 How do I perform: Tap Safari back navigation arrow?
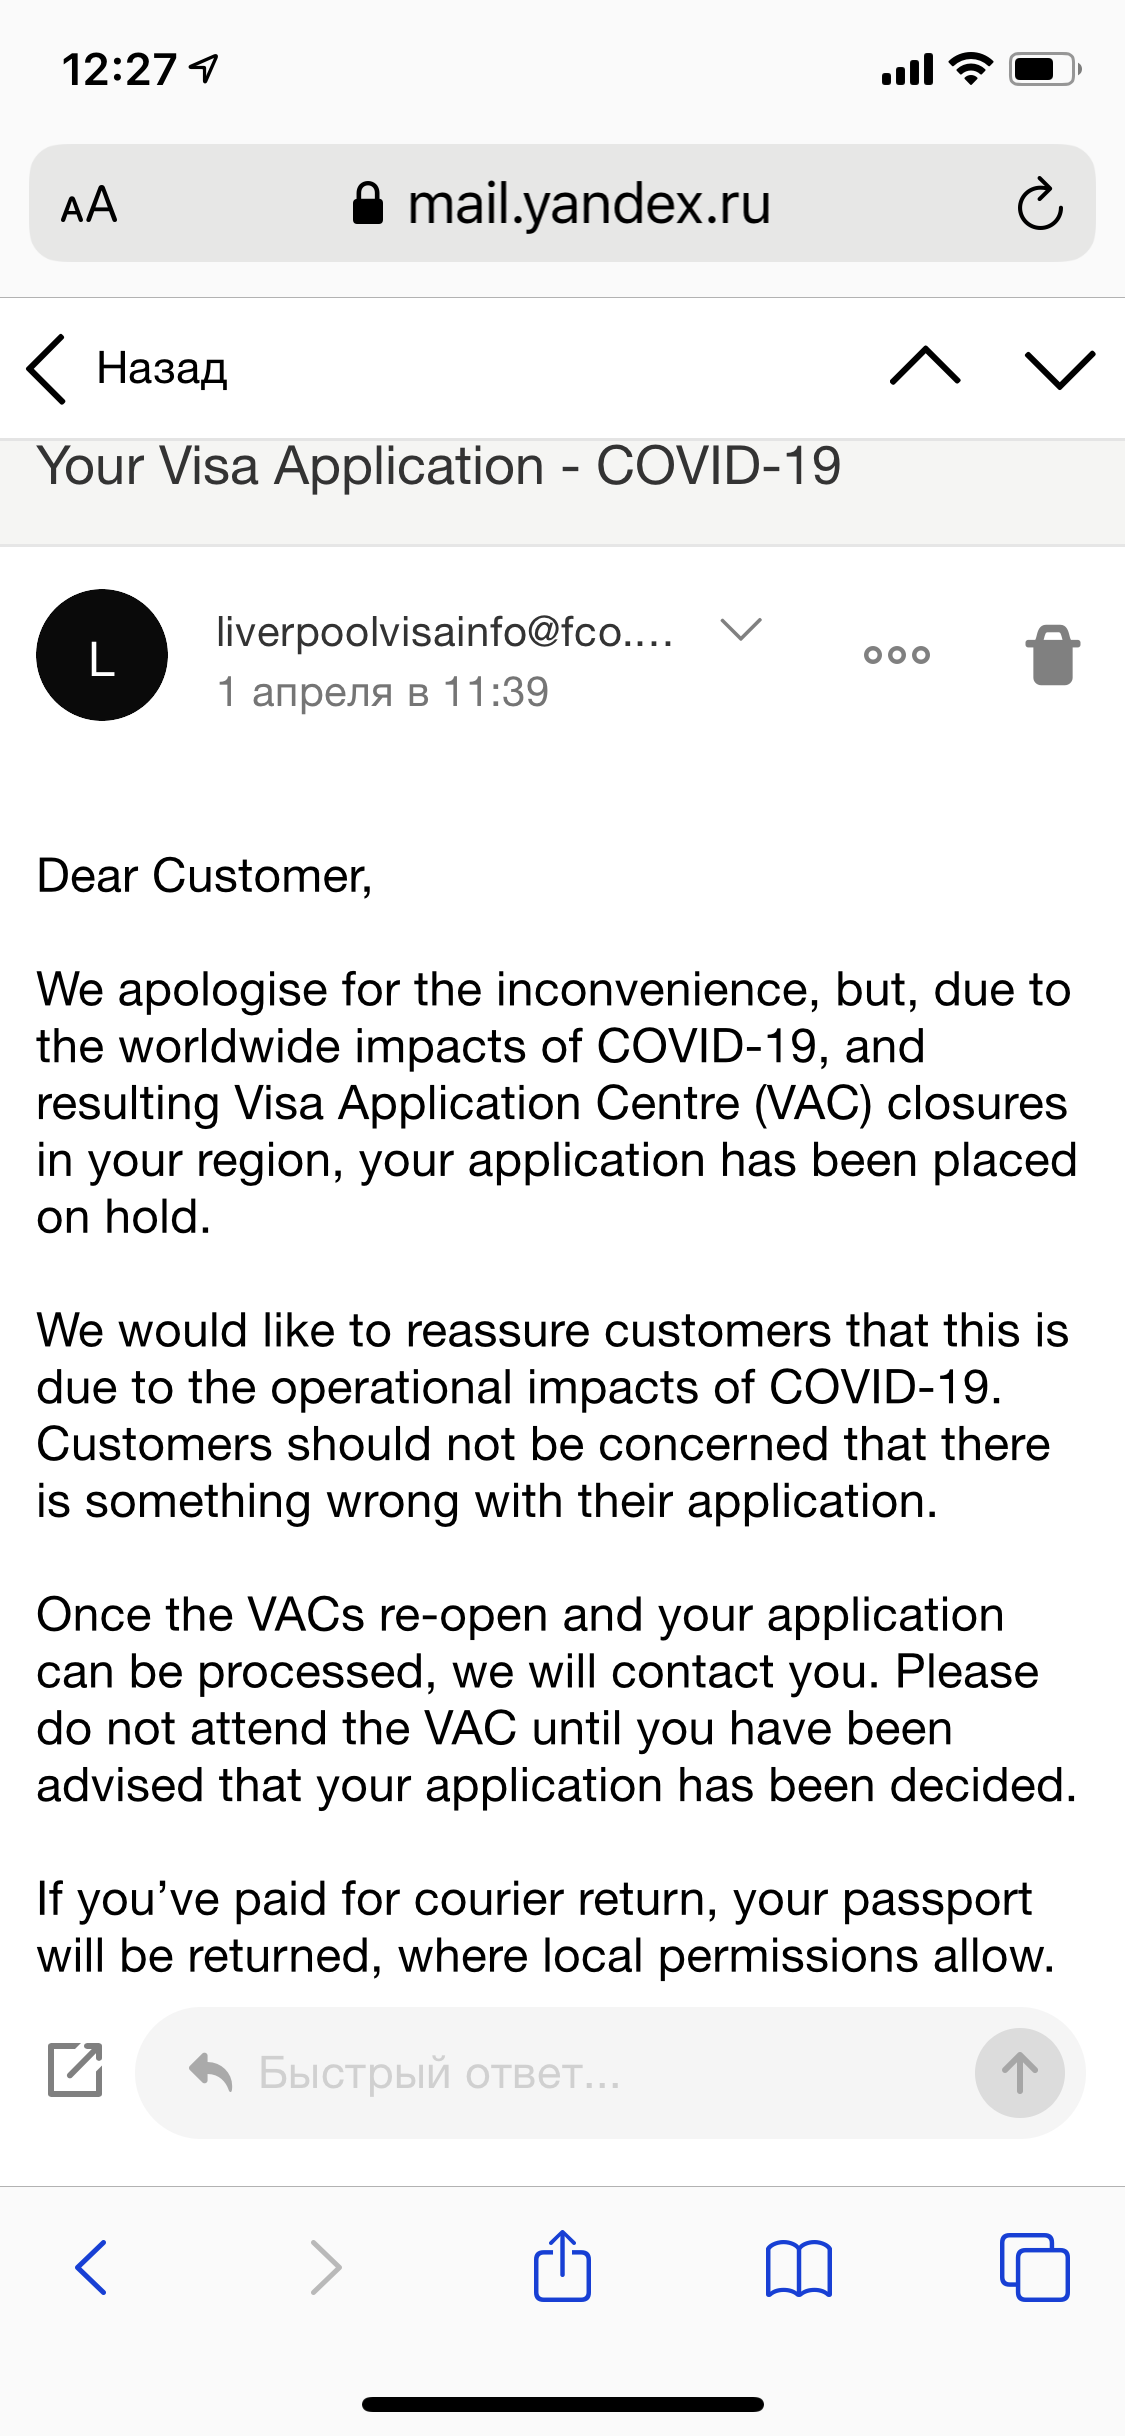(x=91, y=2267)
